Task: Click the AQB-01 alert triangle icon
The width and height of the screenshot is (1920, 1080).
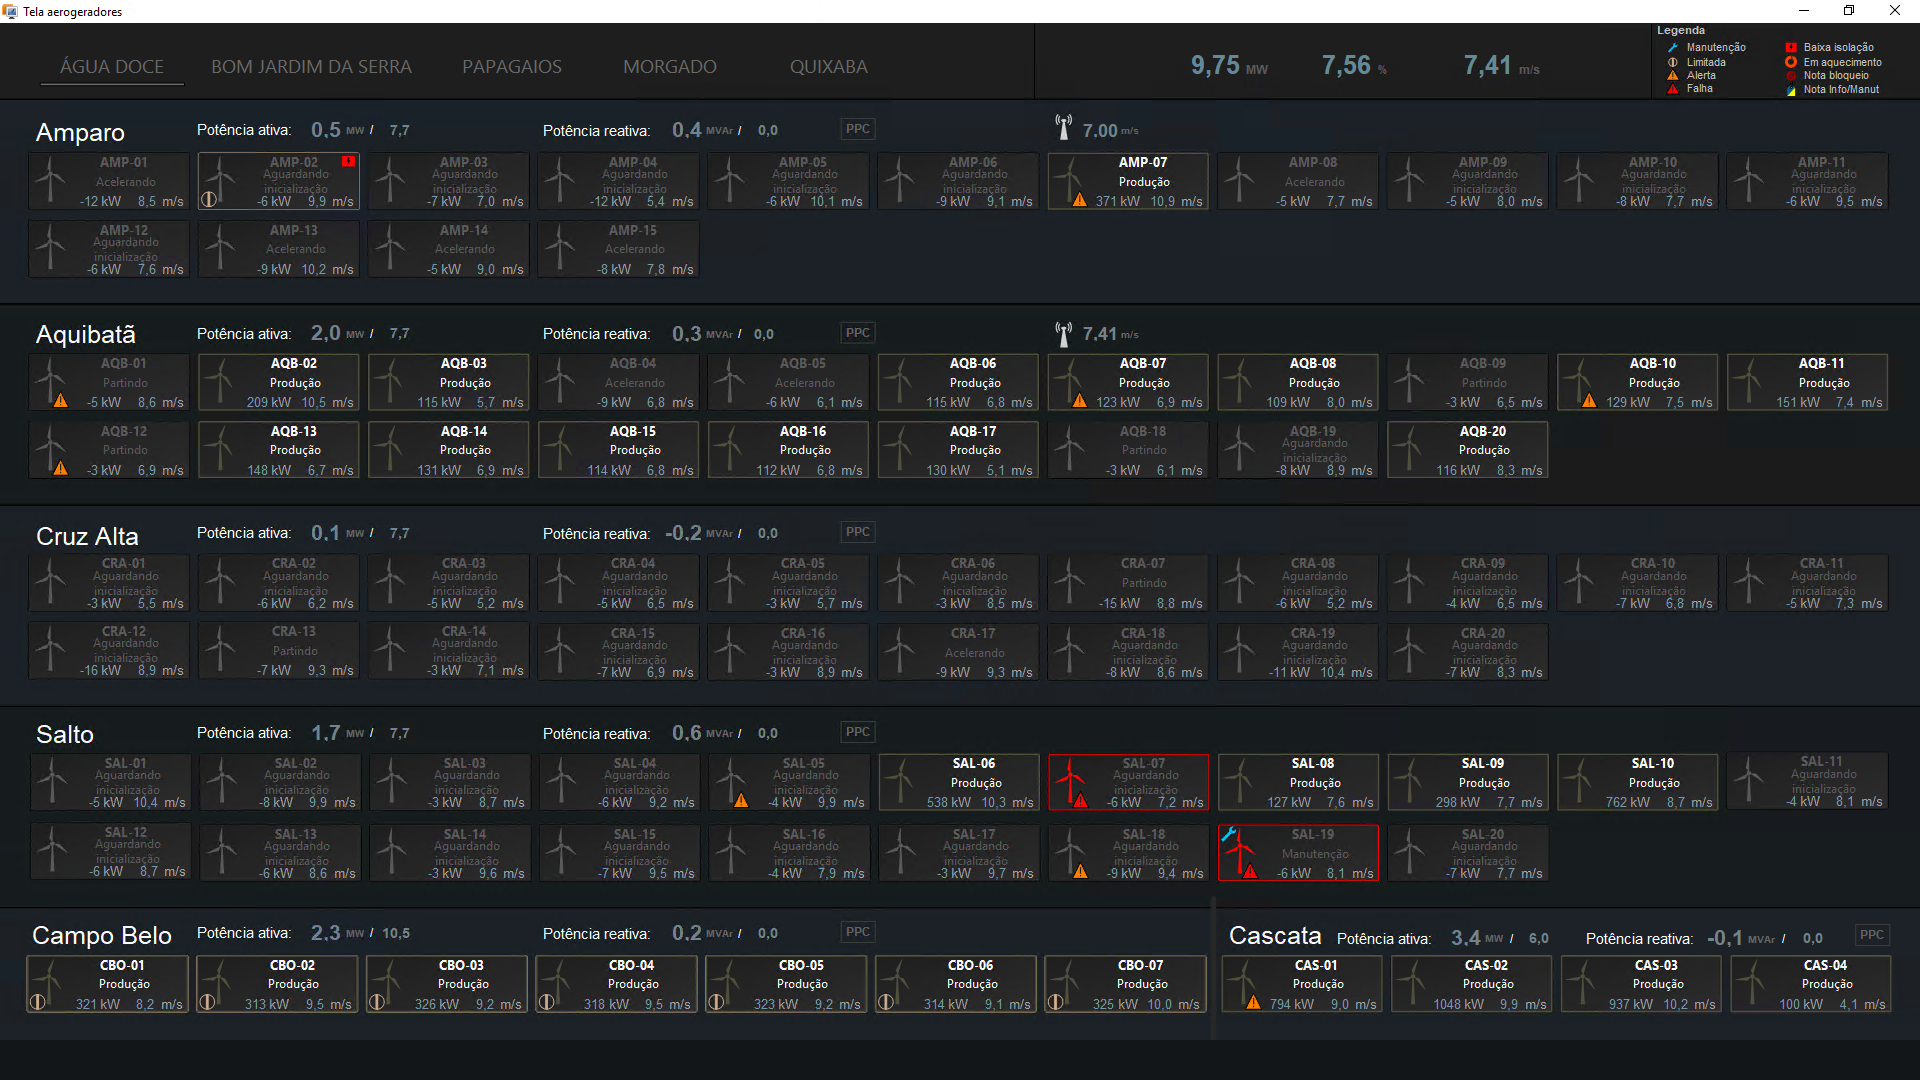Action: pyautogui.click(x=61, y=401)
